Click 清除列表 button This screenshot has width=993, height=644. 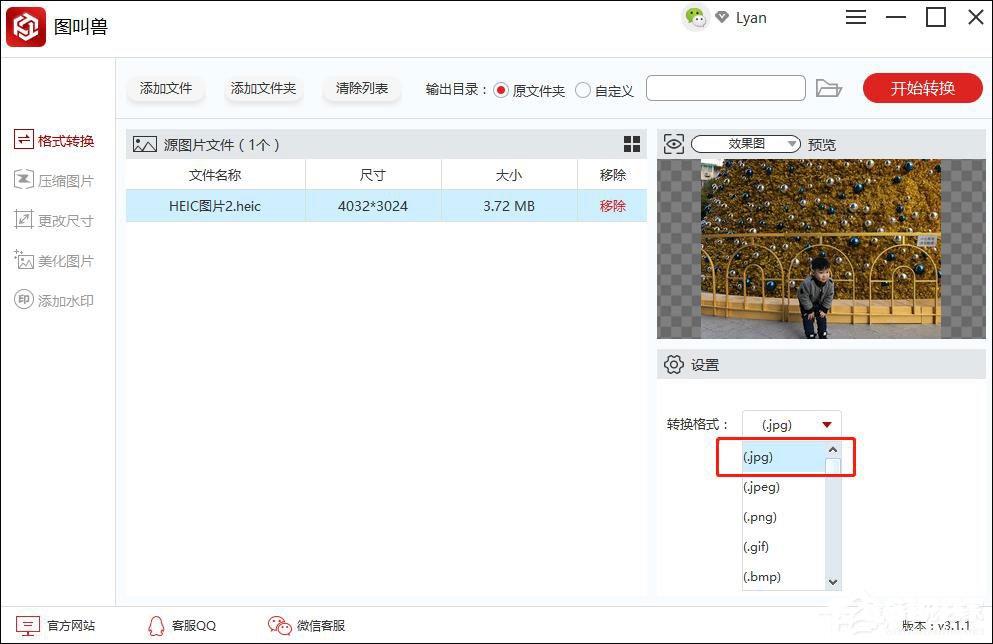pos(362,88)
